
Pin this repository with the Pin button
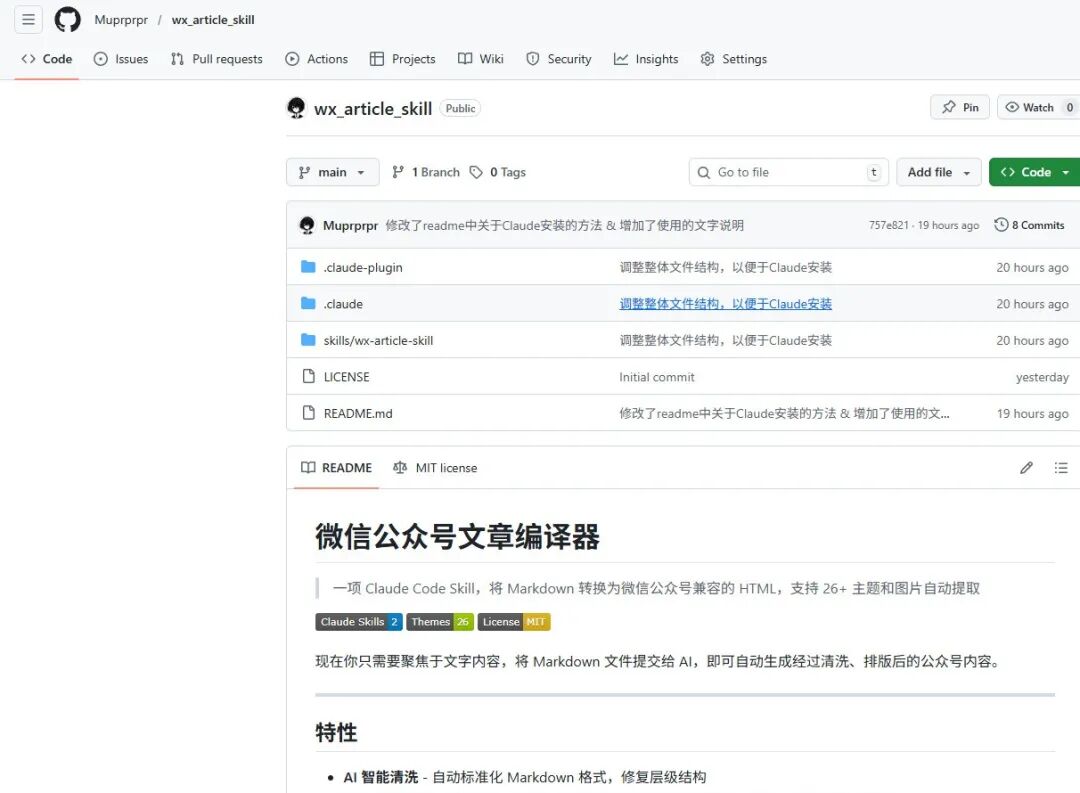pos(960,107)
